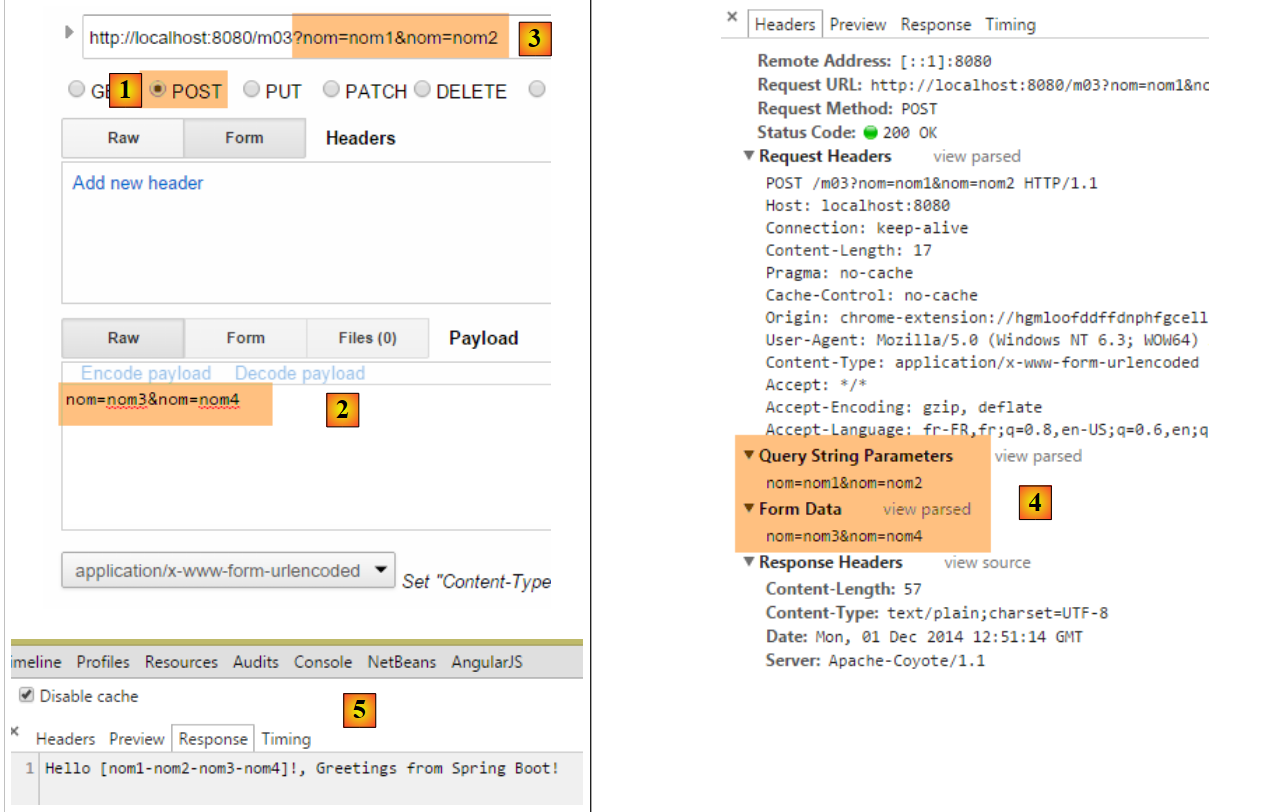
Task: Collapse the Form Data section
Action: click(x=749, y=509)
